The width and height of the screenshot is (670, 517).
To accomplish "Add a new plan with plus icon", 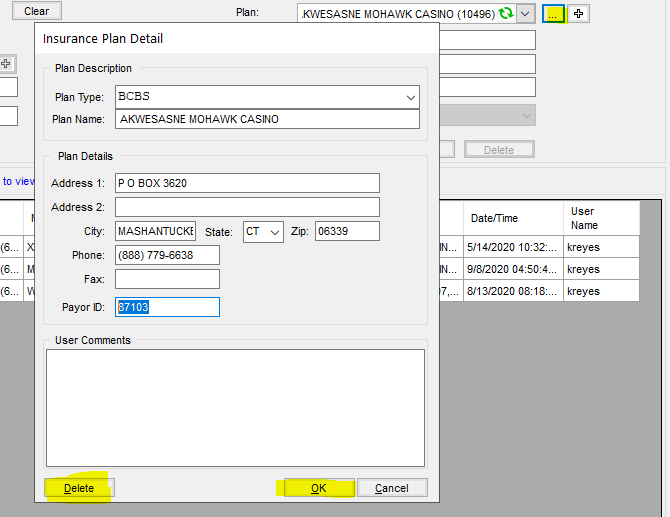I will pos(579,14).
